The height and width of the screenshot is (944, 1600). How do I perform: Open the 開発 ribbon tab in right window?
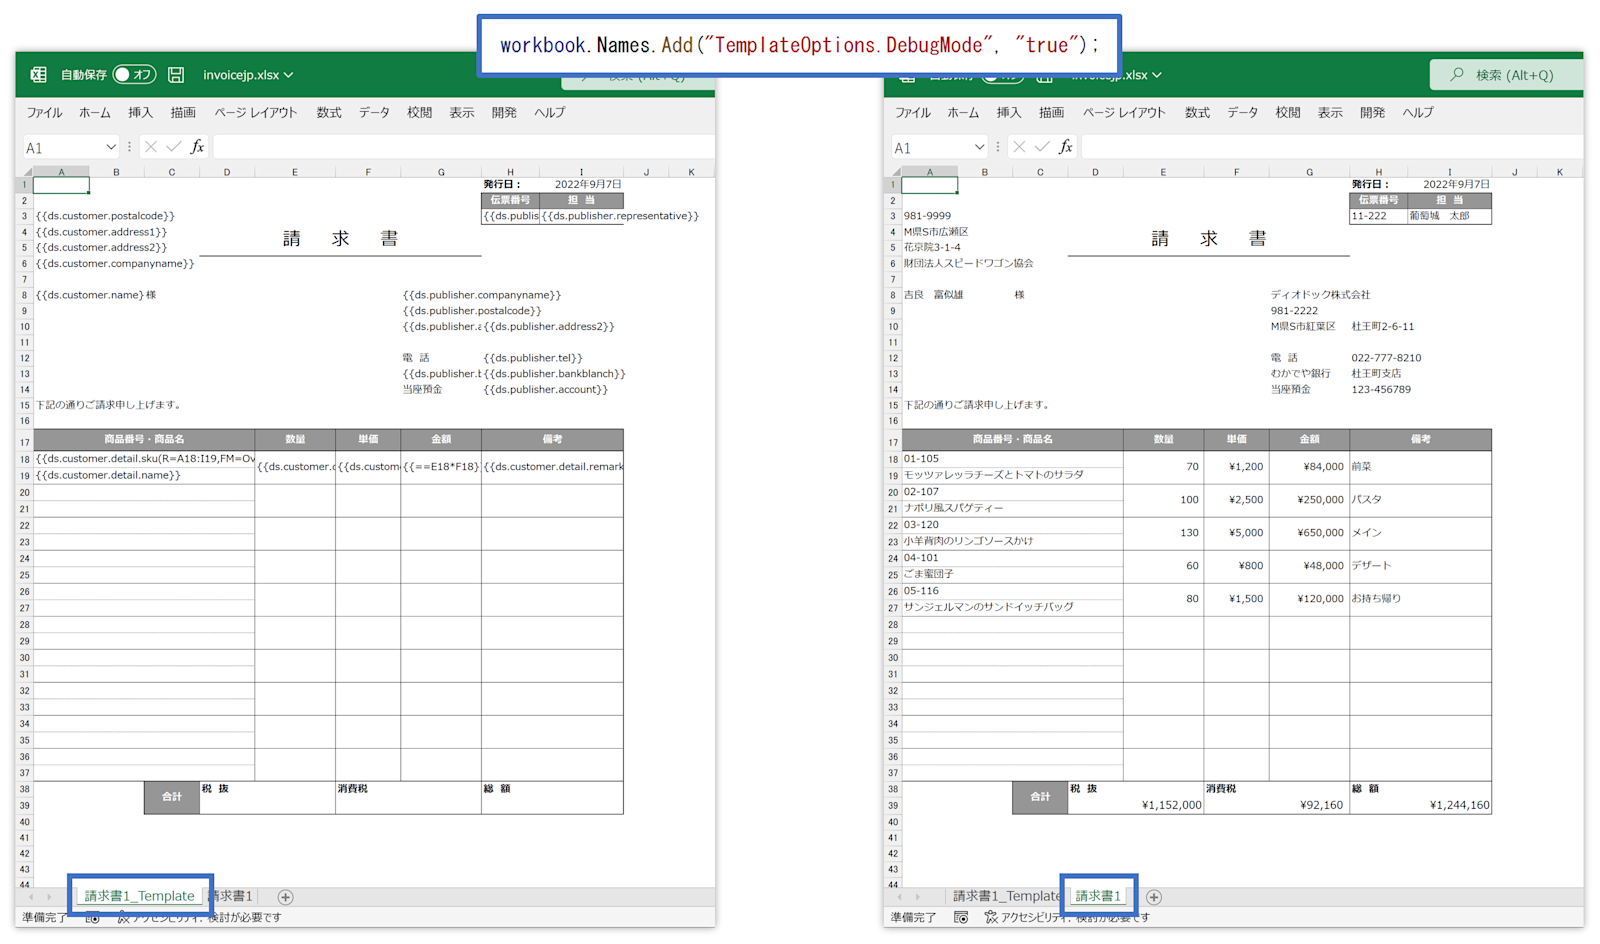(1373, 113)
